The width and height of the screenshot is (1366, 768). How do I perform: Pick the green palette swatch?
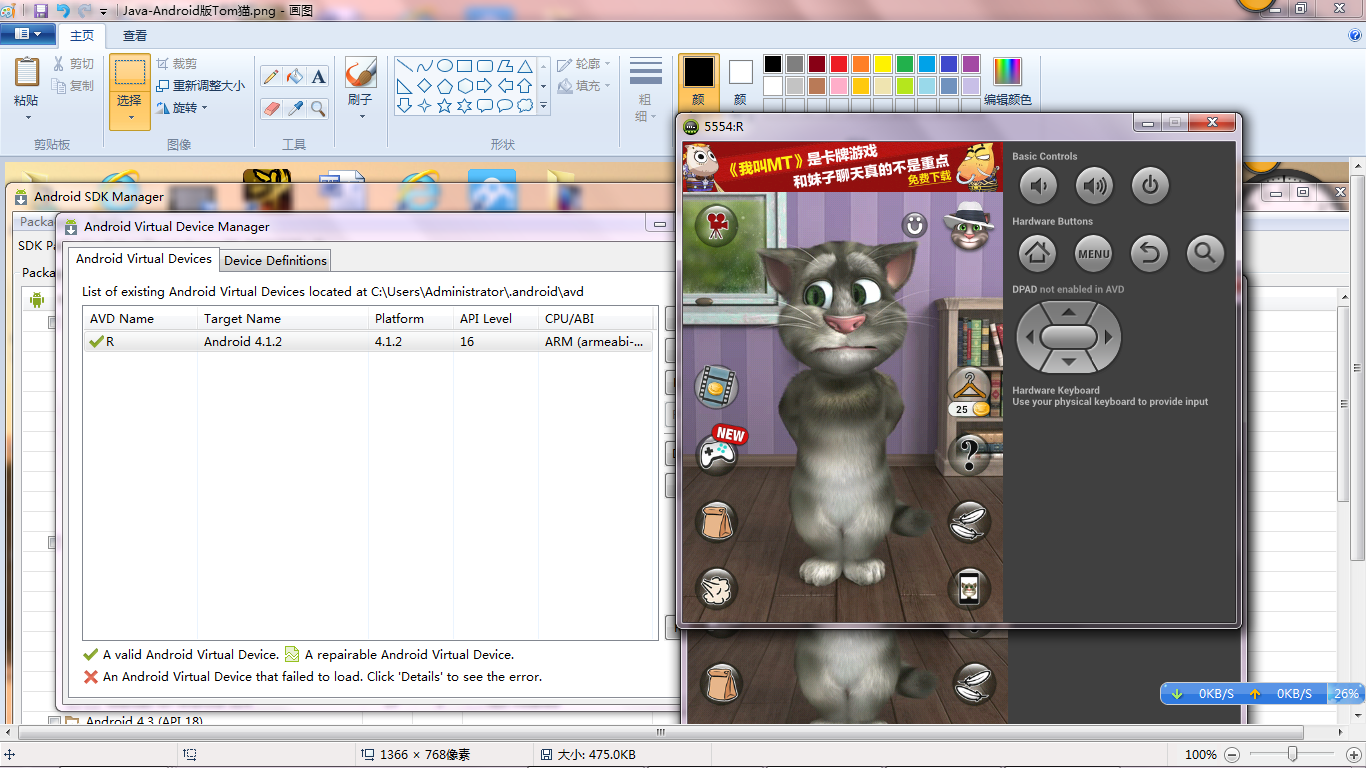pos(905,64)
